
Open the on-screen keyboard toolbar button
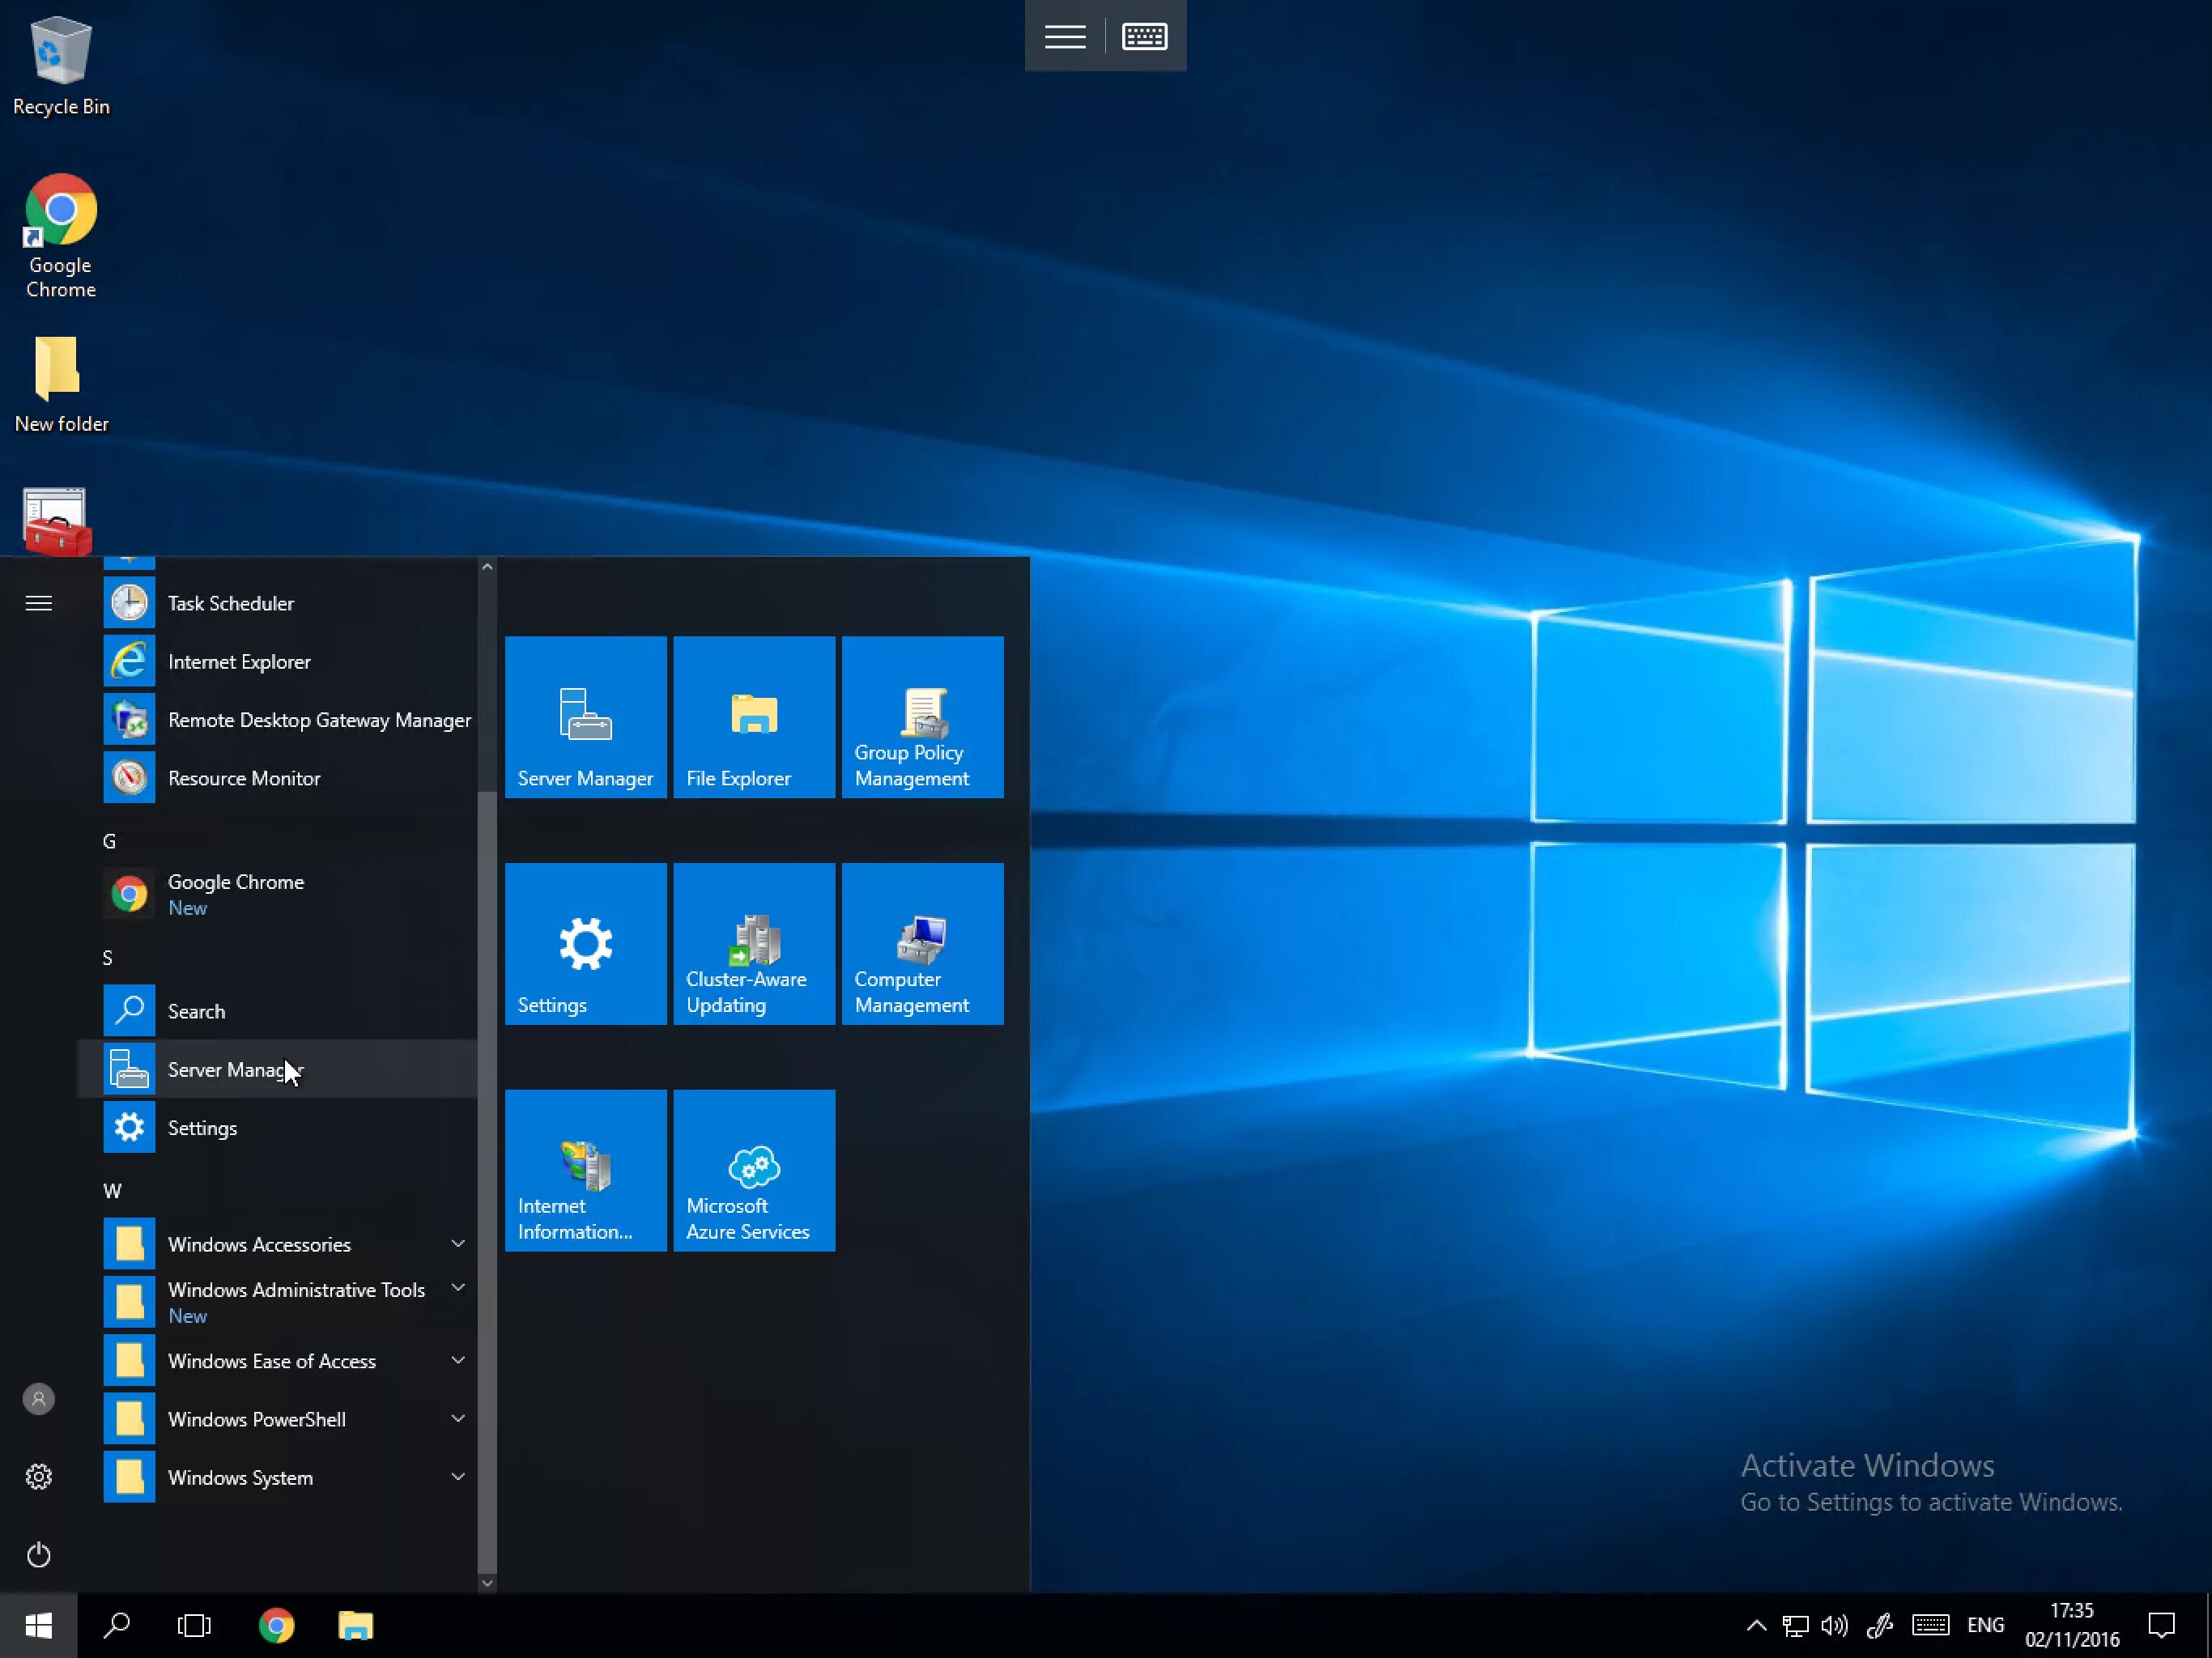click(1144, 37)
